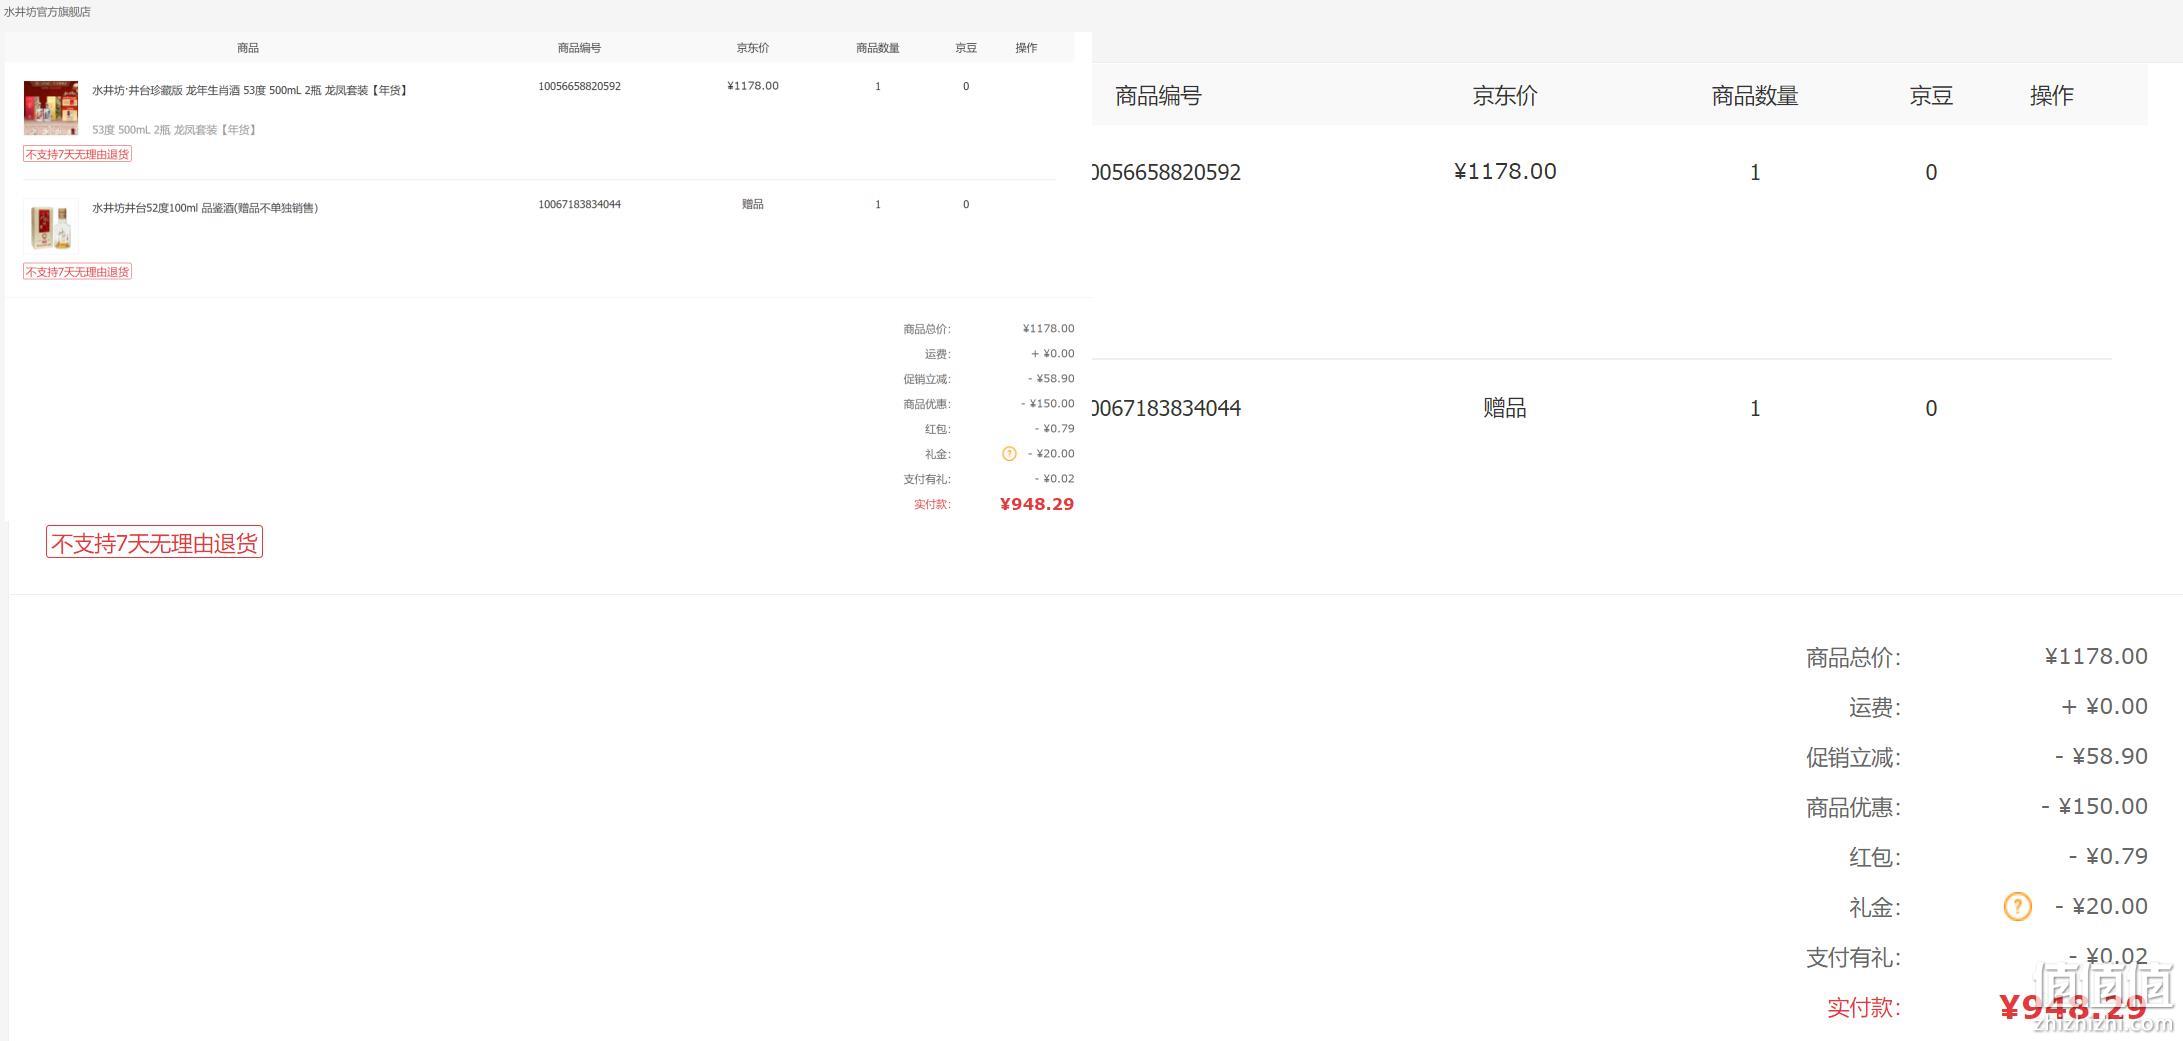This screenshot has height=1041, width=2183.
Task: Click small 运费 value + ¥0.00
Action: [x=1053, y=354]
